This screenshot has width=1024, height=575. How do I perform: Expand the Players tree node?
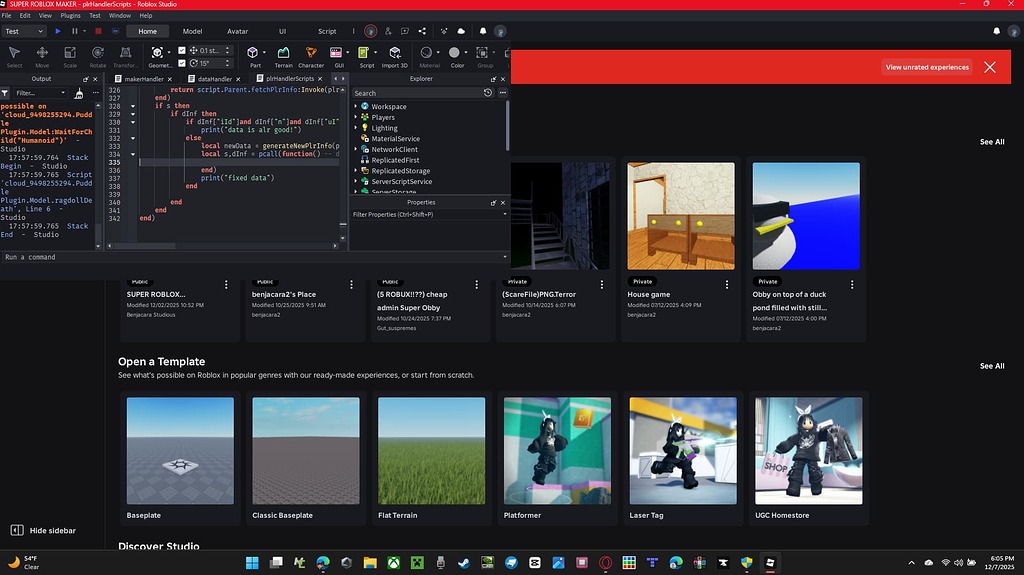[356, 117]
